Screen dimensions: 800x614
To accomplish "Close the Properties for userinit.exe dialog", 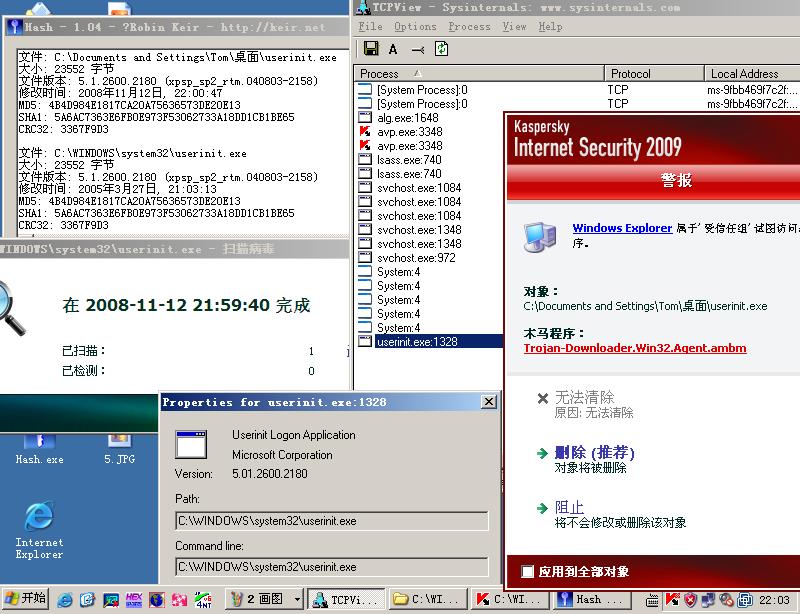I will [489, 402].
